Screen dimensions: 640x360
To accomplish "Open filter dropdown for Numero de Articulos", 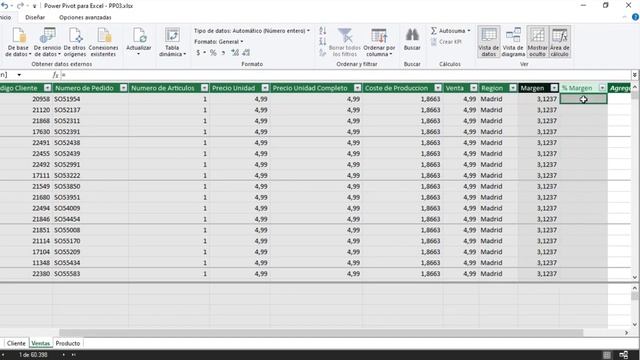I will point(204,88).
